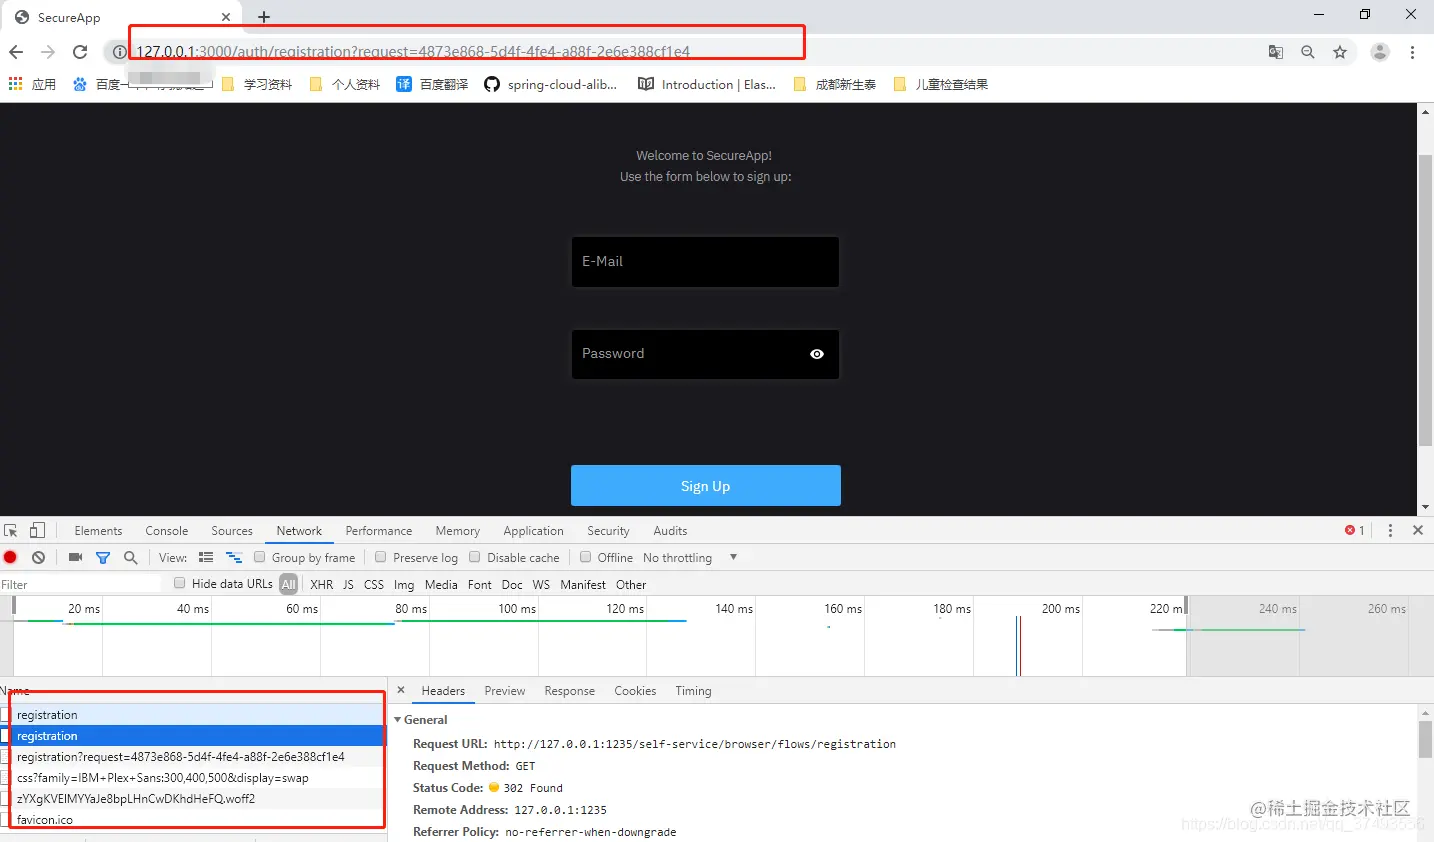Switch to the Console panel
The width and height of the screenshot is (1434, 842).
pyautogui.click(x=166, y=530)
